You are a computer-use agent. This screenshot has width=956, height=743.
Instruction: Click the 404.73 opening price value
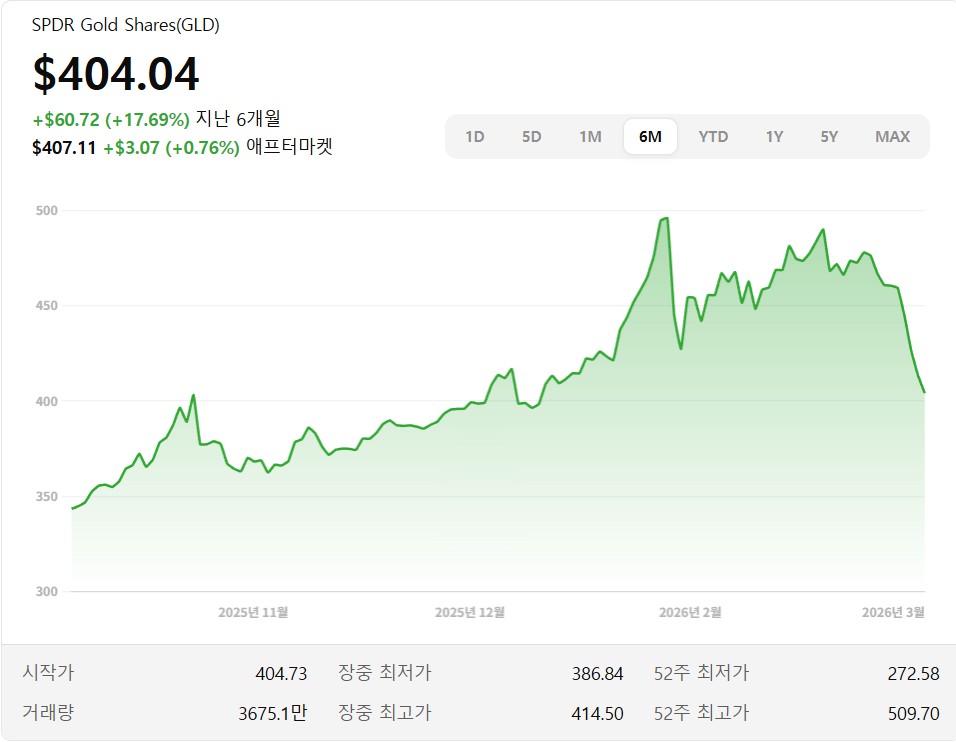point(281,674)
